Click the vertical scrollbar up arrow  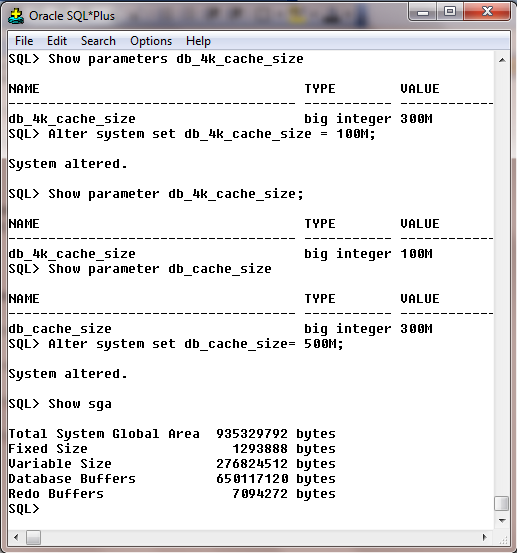(502, 60)
